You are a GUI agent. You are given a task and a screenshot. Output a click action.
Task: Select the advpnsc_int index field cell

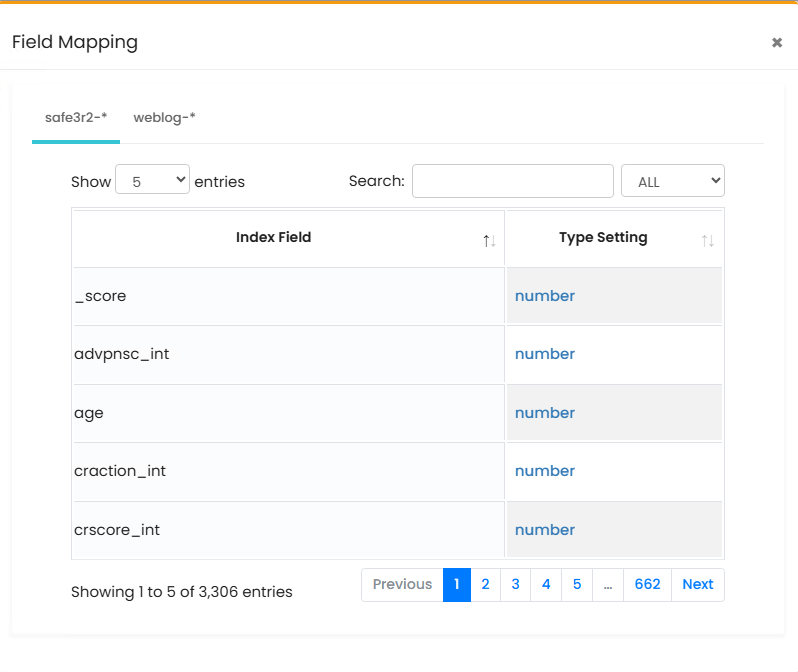pyautogui.click(x=289, y=354)
